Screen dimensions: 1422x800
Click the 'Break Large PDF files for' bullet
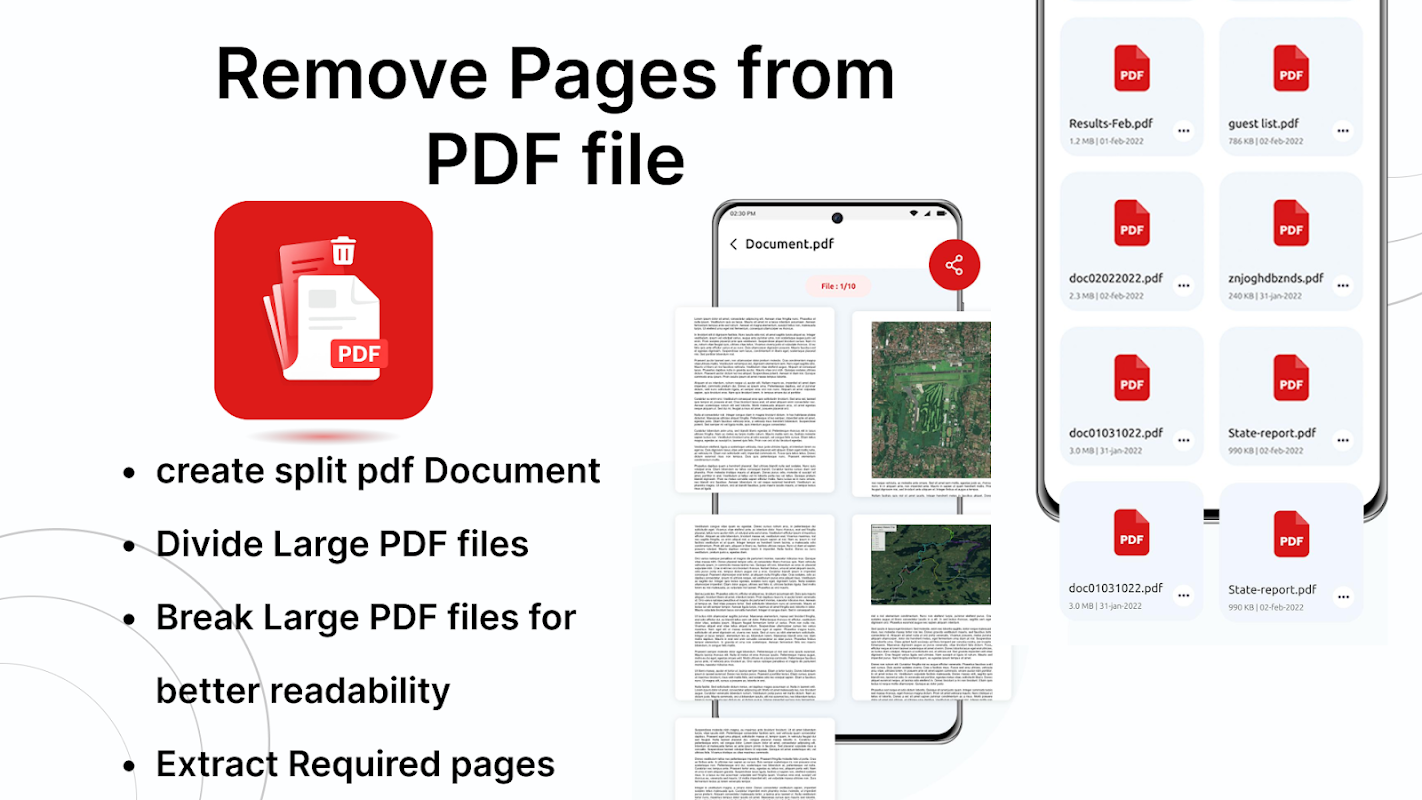[366, 617]
